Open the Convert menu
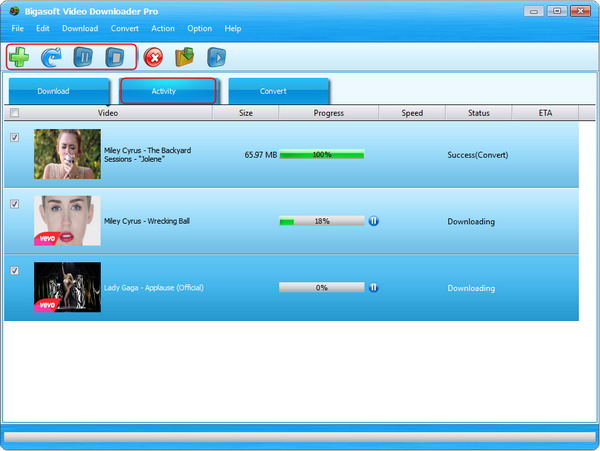Screen dimensions: 600x451 125,28
